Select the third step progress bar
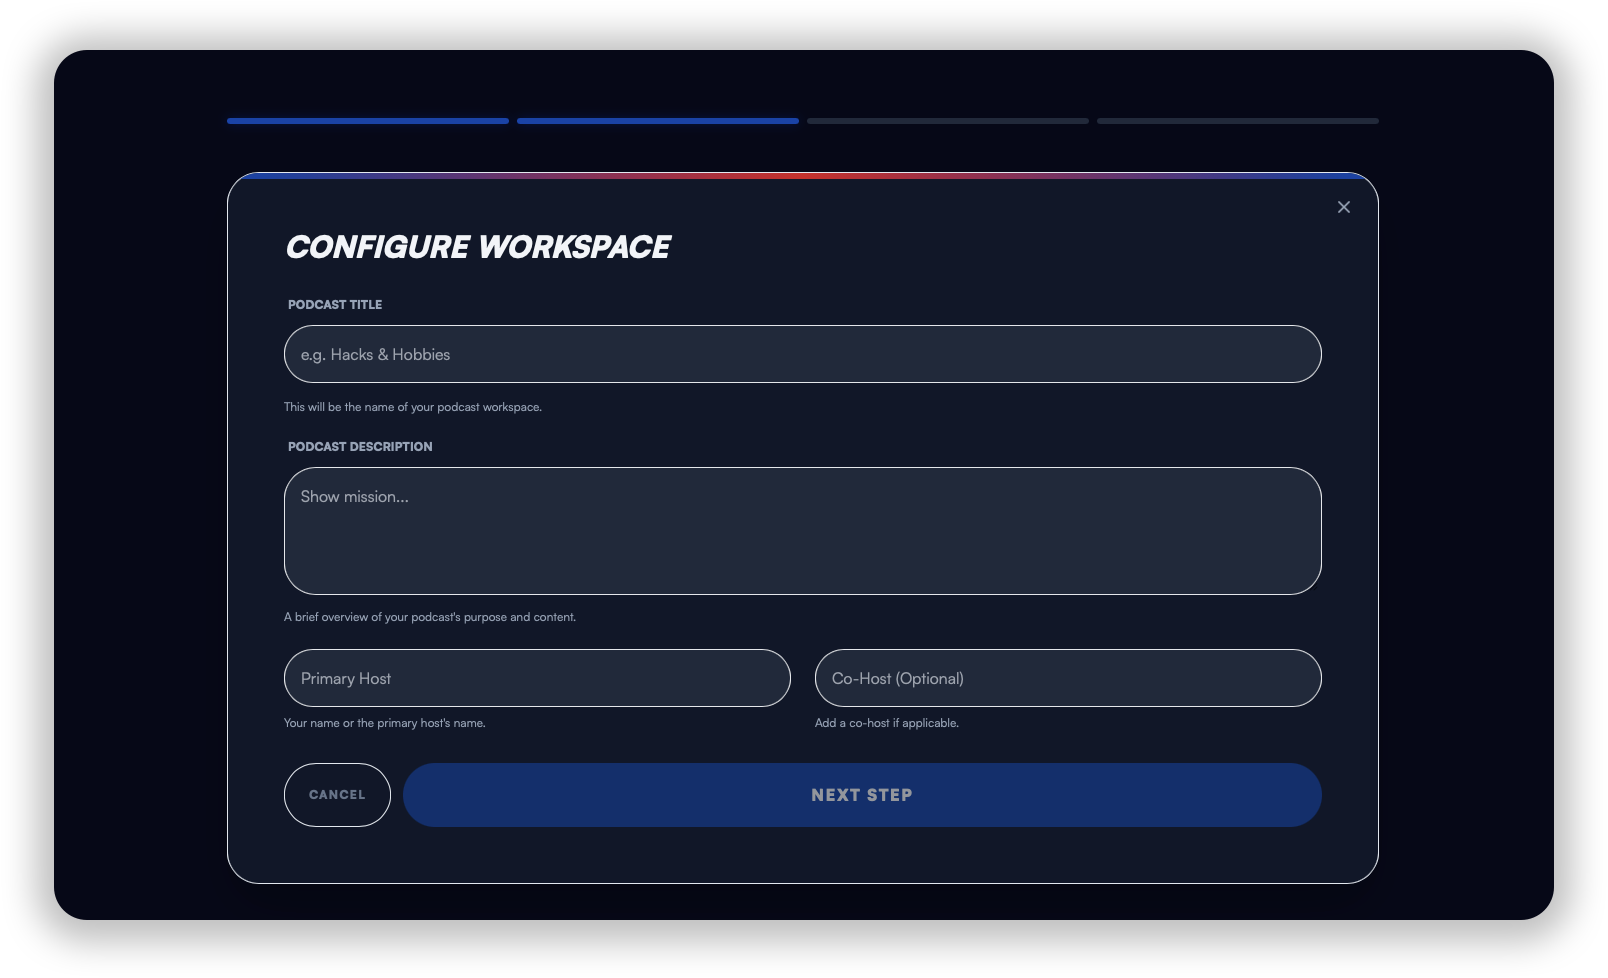The width and height of the screenshot is (1608, 978). pos(947,120)
